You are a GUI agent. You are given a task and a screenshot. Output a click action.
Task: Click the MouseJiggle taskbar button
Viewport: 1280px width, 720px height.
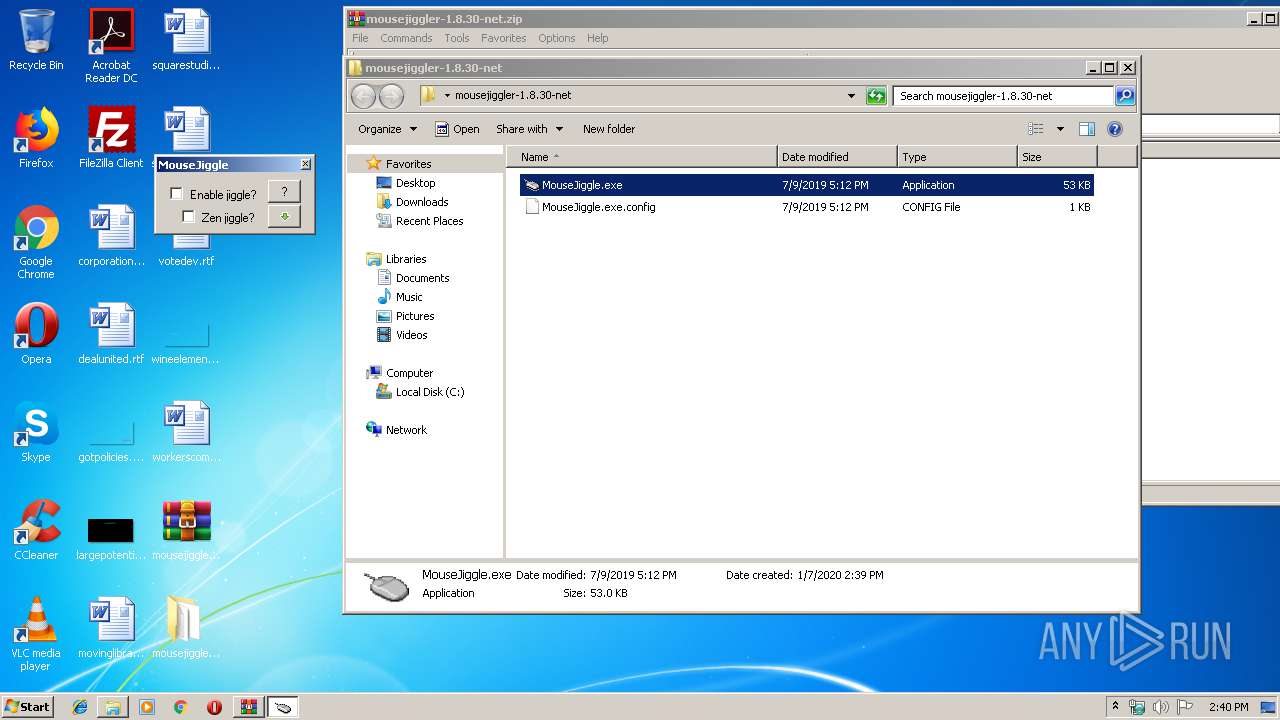(283, 707)
